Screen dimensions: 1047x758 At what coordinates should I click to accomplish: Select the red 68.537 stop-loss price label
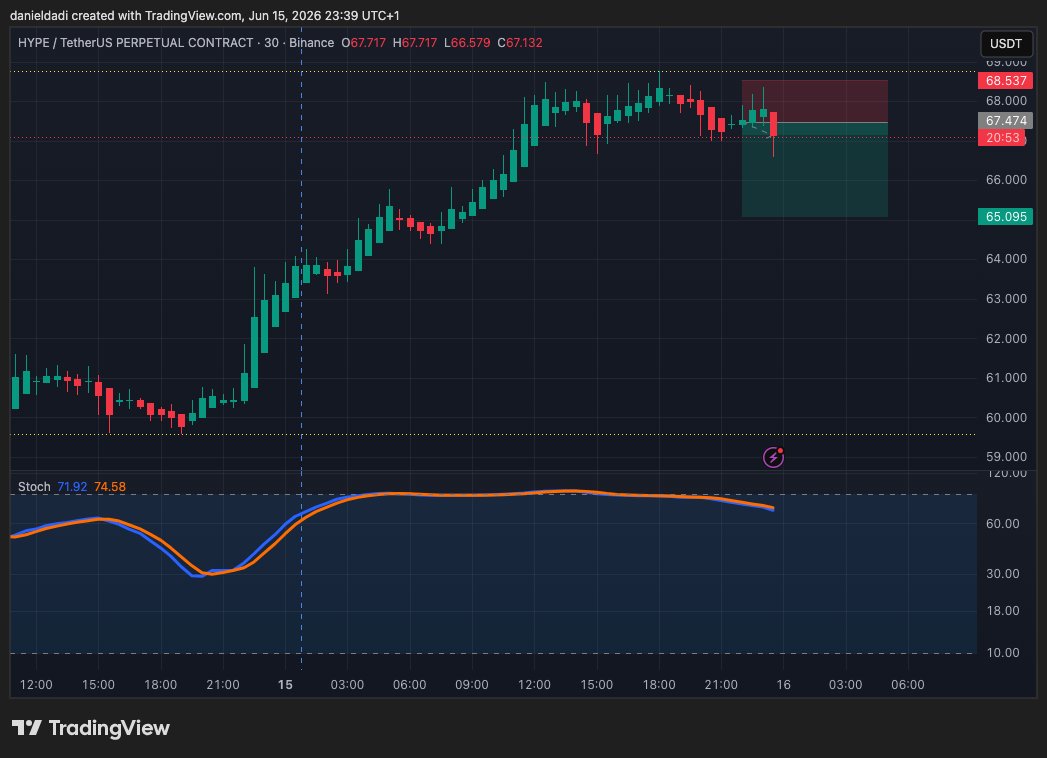(1006, 81)
